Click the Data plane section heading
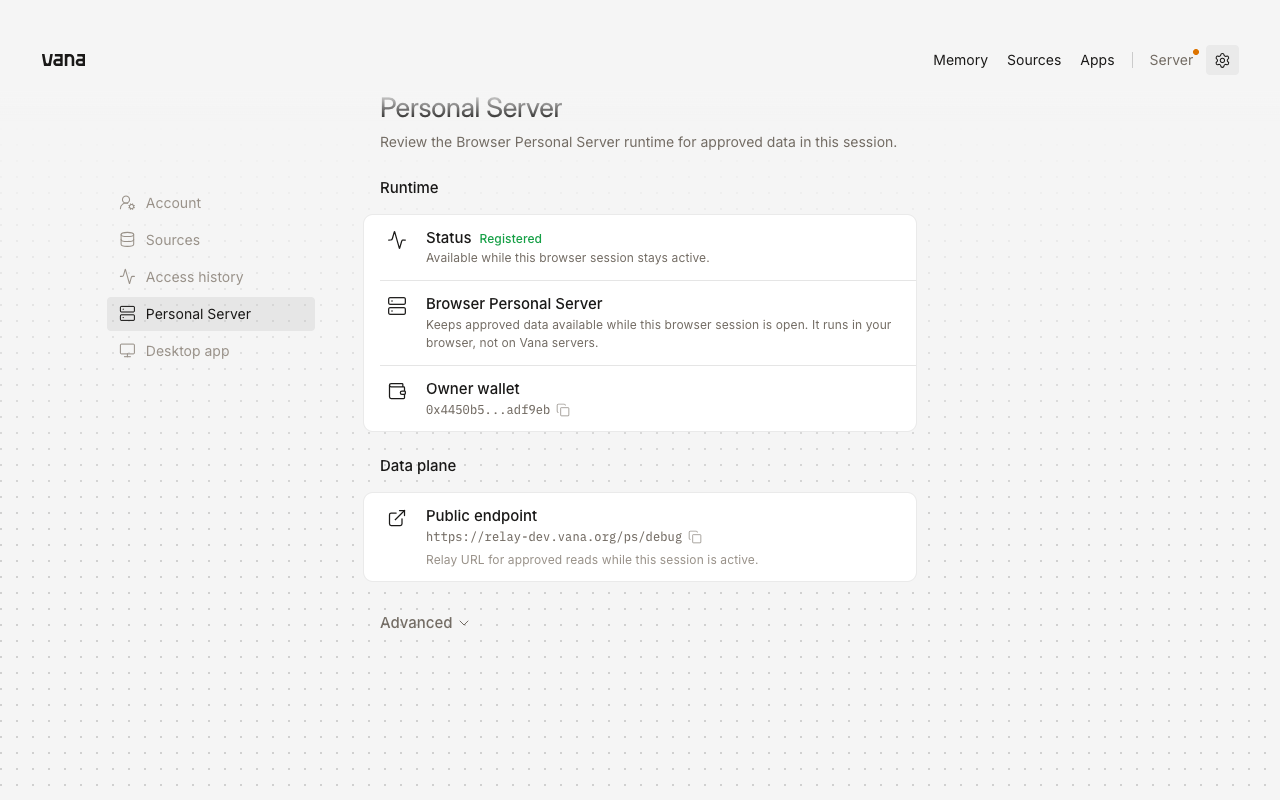 click(418, 466)
